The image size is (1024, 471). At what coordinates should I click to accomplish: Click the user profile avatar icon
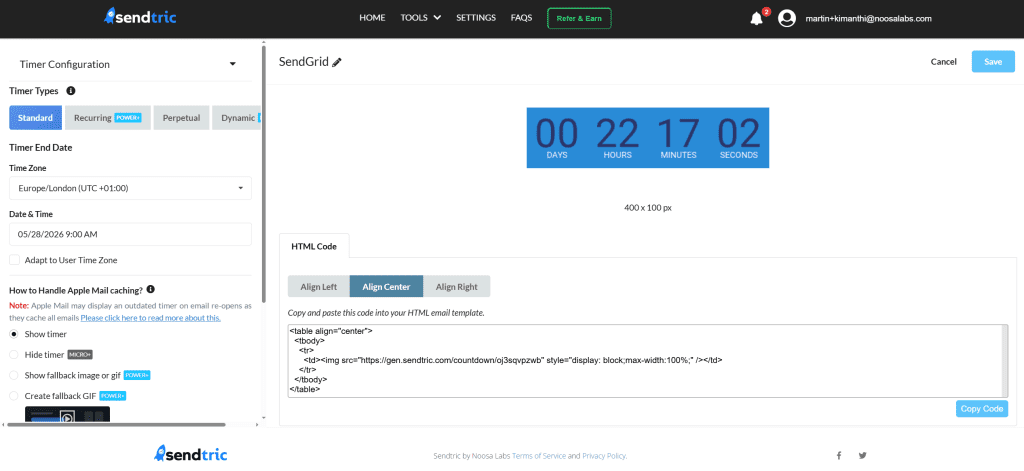click(787, 18)
